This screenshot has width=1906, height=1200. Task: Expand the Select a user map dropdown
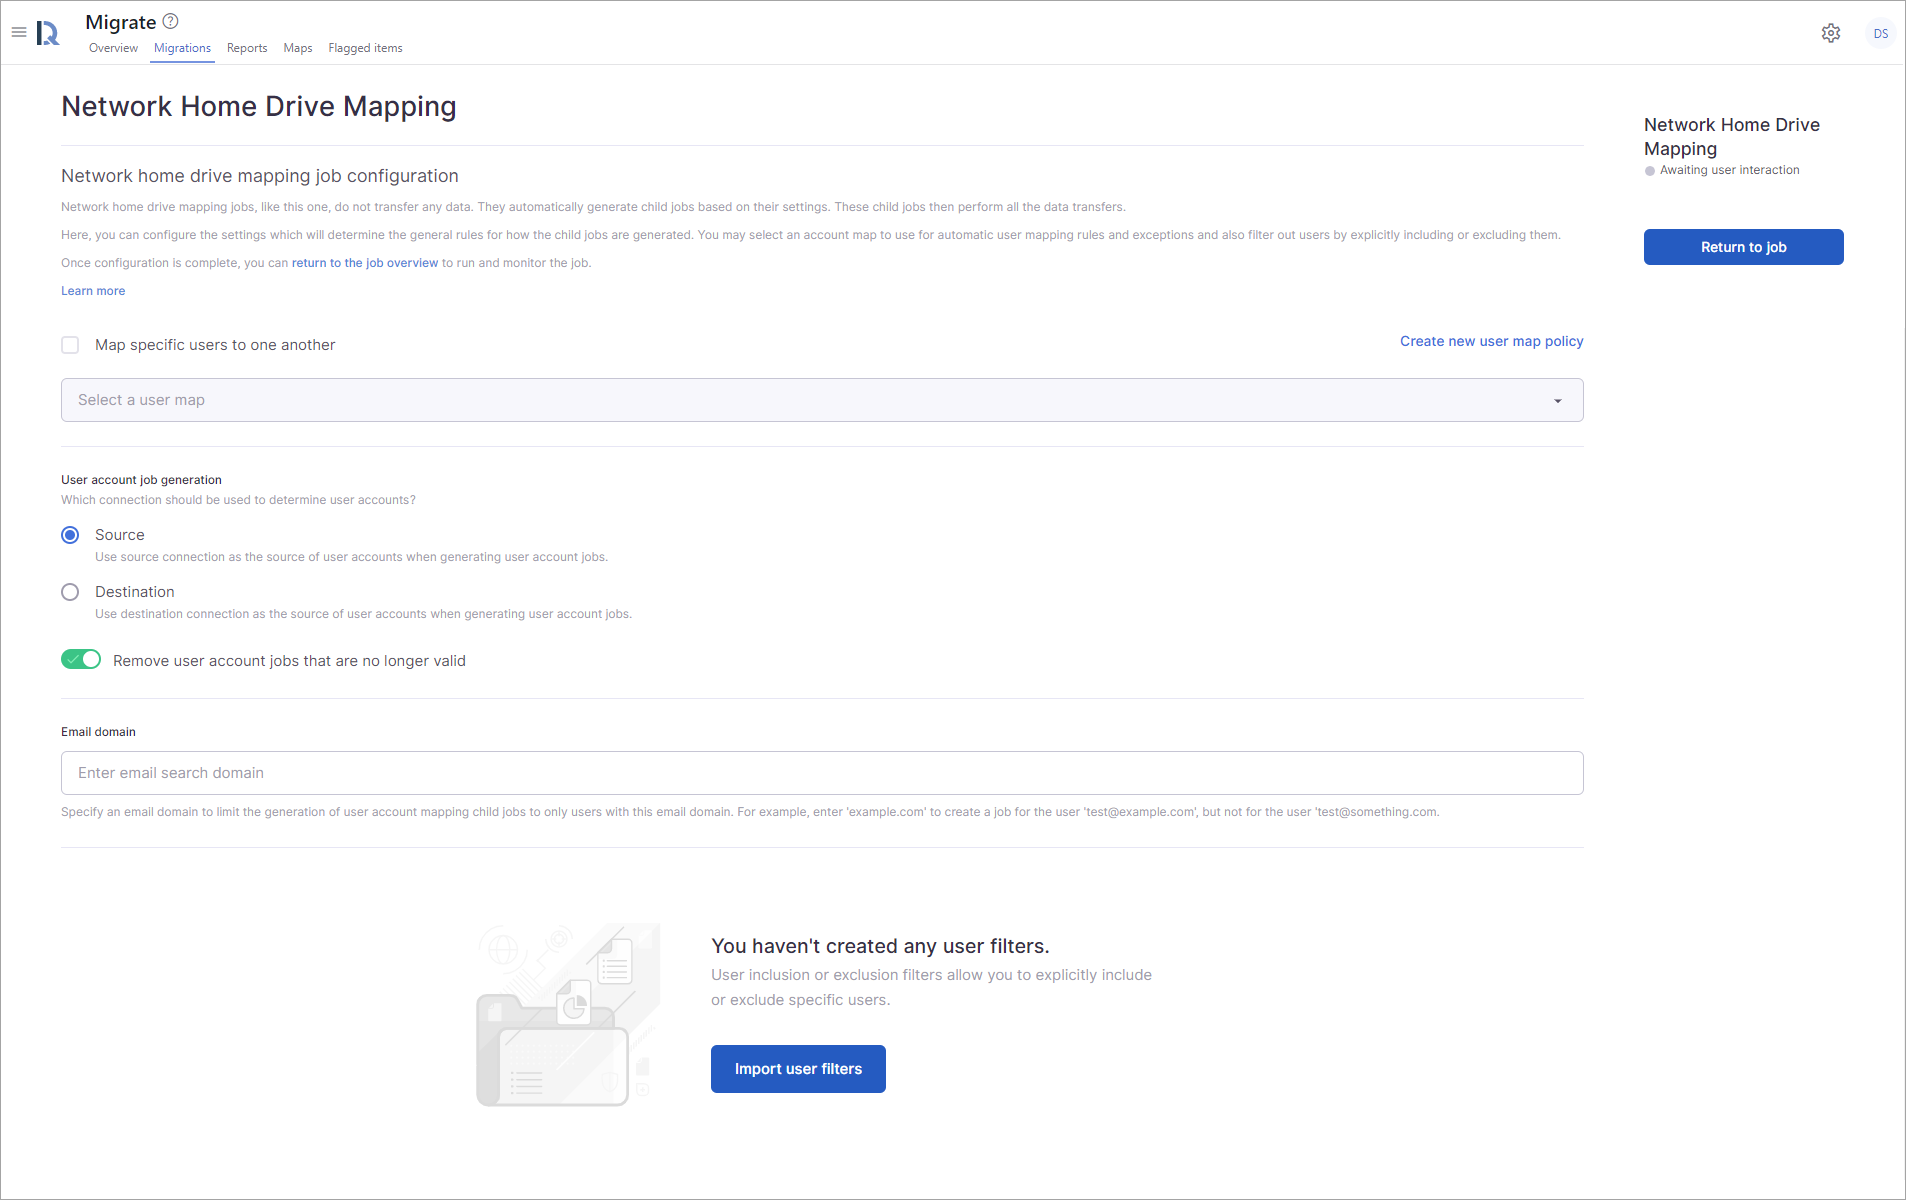click(800, 400)
